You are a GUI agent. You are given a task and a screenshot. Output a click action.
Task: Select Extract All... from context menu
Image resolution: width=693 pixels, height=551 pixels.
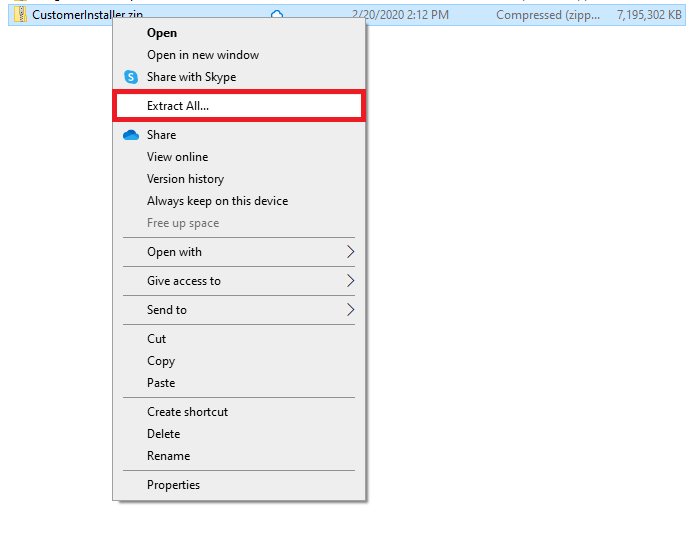click(x=178, y=106)
